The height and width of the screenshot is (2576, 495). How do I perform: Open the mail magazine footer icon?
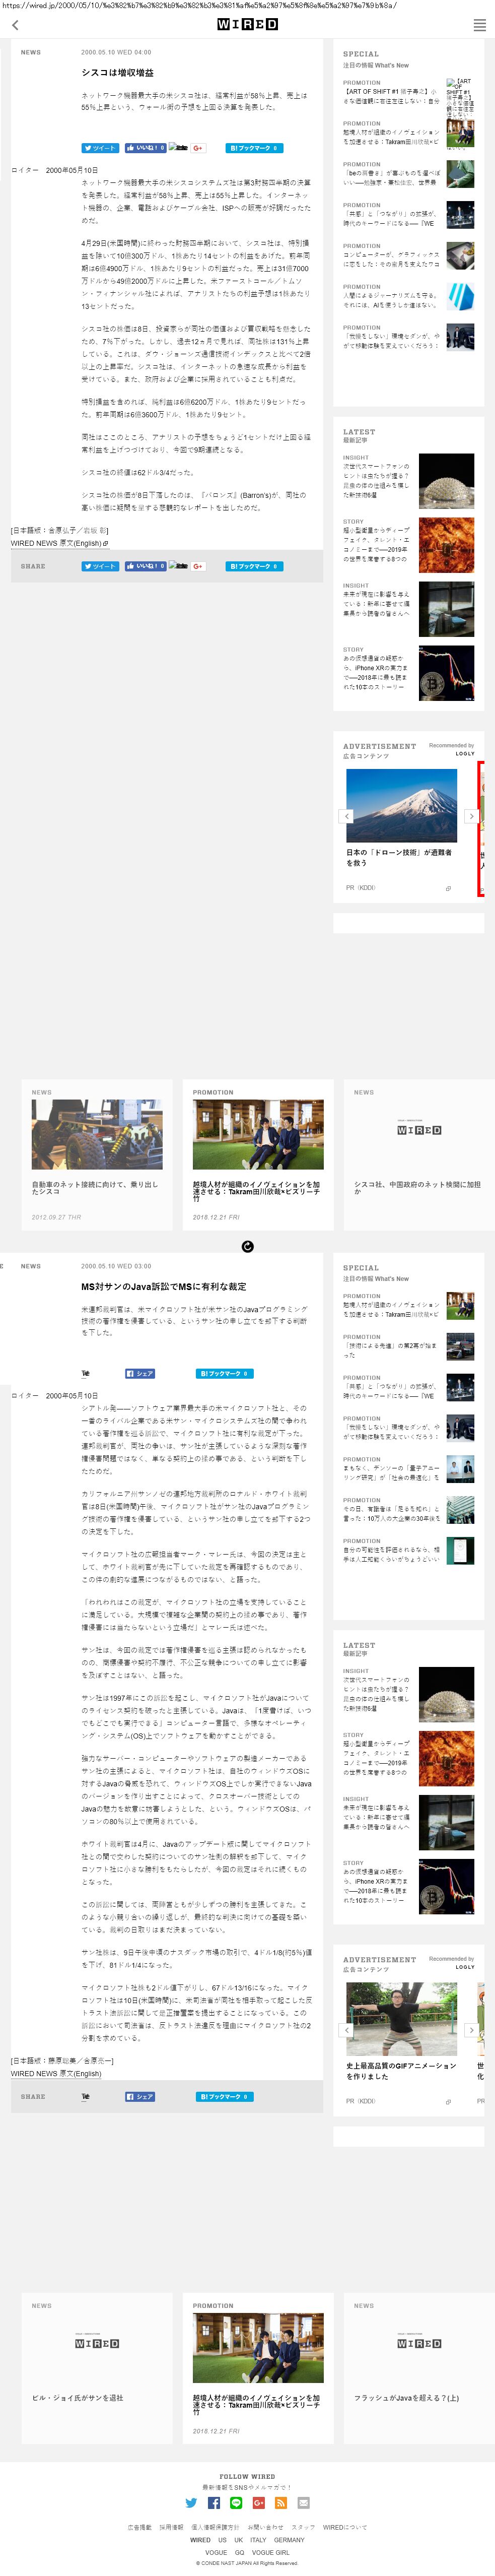(x=303, y=2502)
